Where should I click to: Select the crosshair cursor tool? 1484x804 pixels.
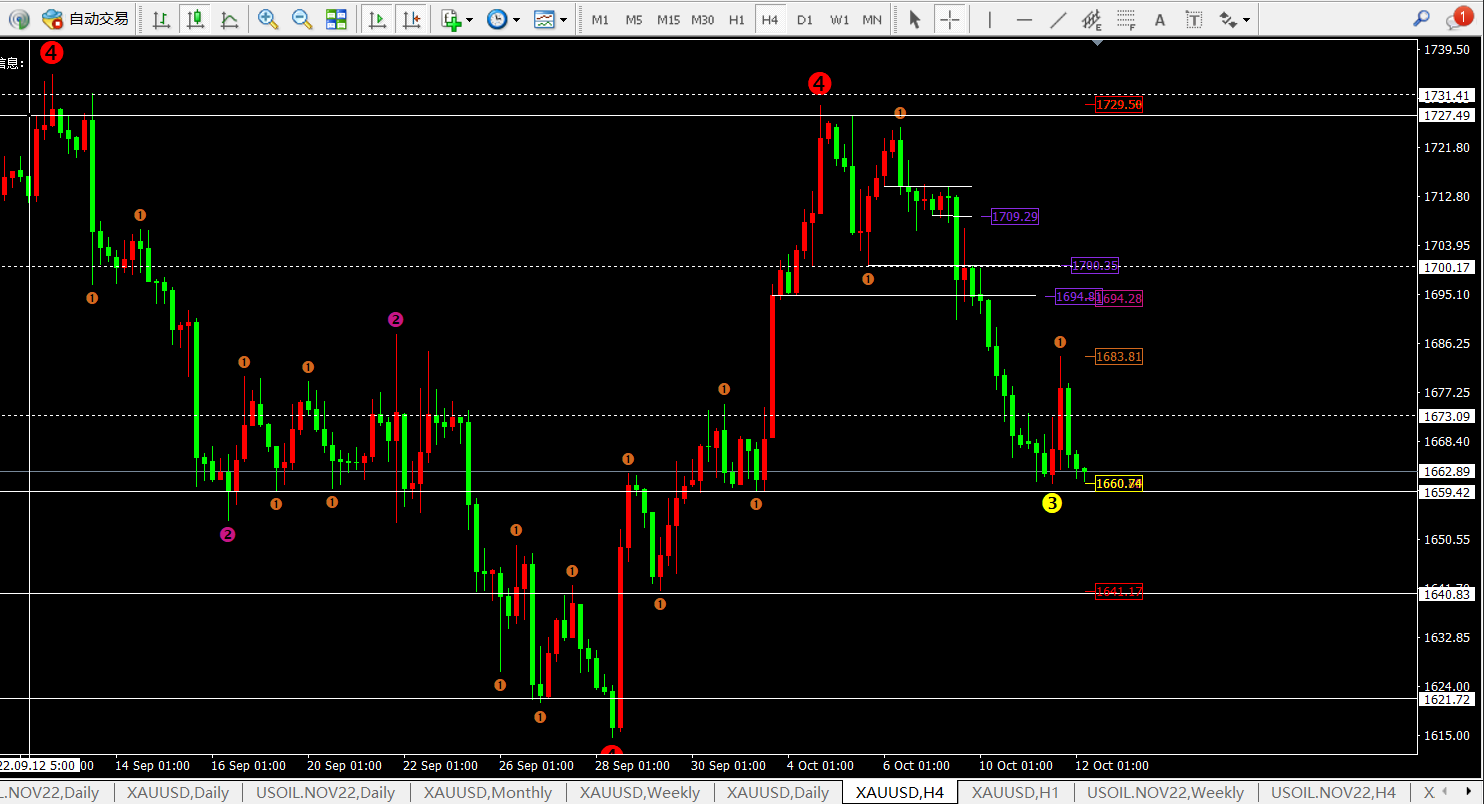(x=950, y=19)
